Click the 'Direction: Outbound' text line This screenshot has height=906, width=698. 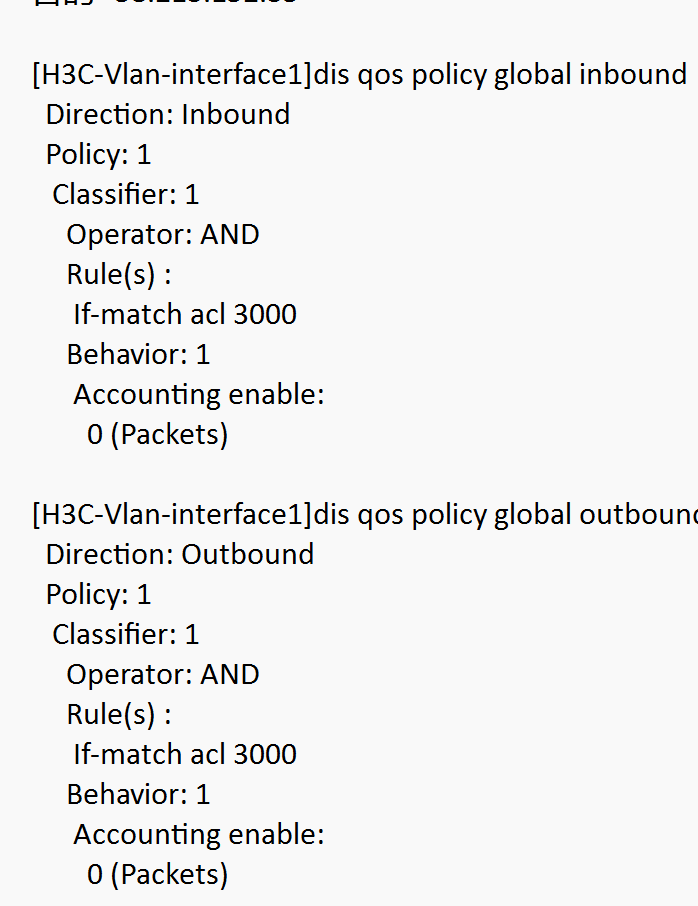point(180,555)
